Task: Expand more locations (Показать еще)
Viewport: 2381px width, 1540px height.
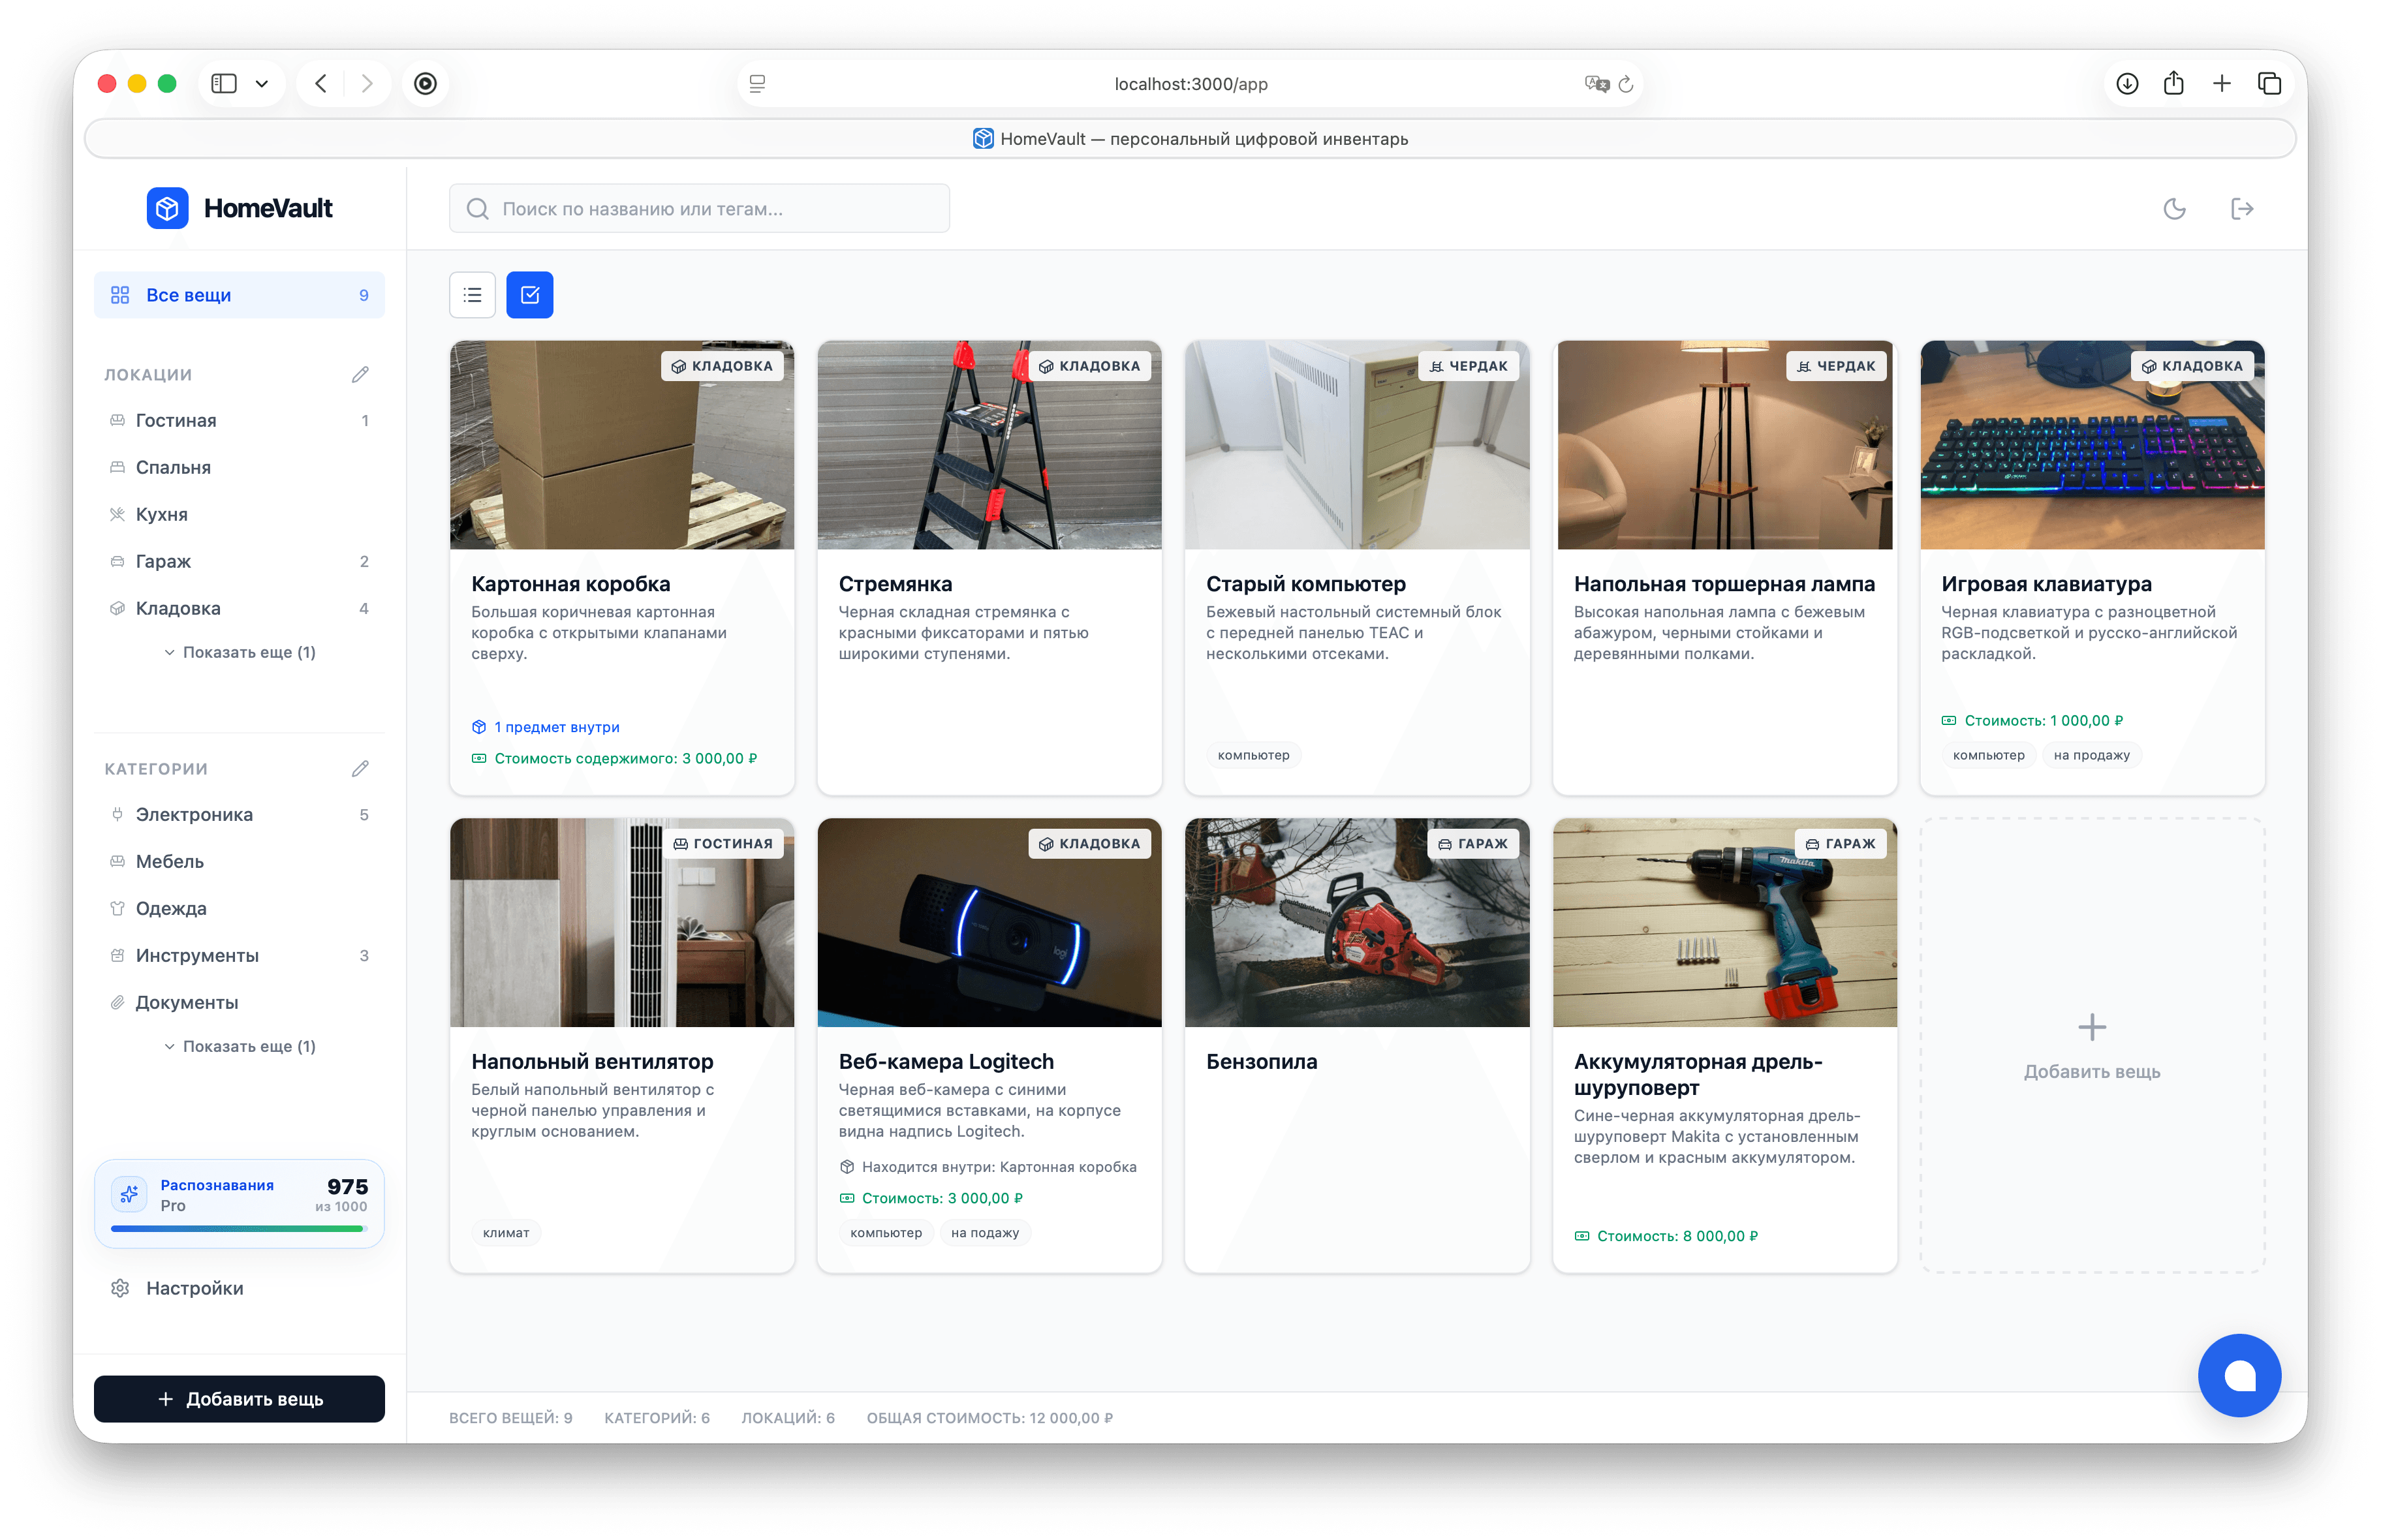Action: tap(240, 653)
